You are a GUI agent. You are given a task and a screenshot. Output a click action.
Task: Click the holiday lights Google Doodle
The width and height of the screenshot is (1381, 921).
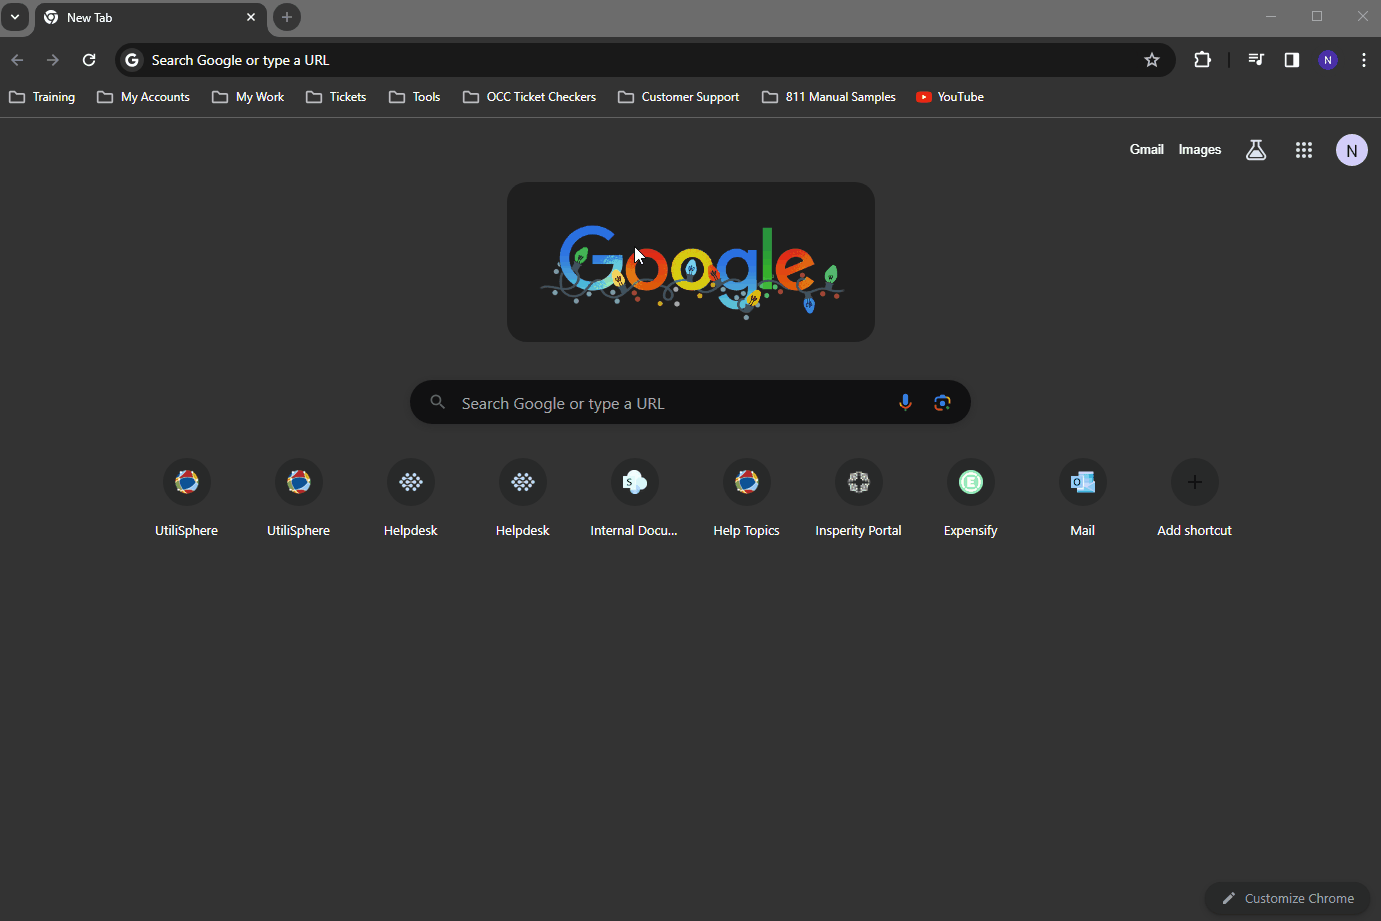(691, 262)
